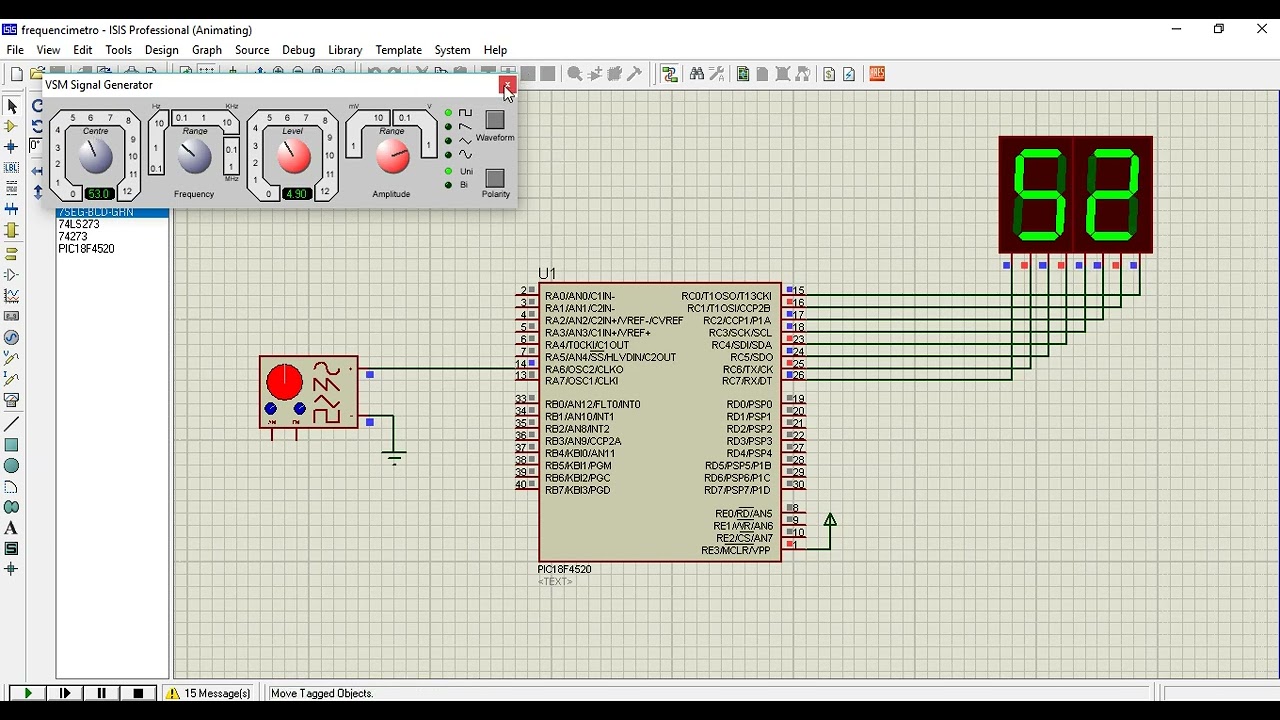Click the ground terminal symbol
The image size is (1280, 720).
point(394,458)
